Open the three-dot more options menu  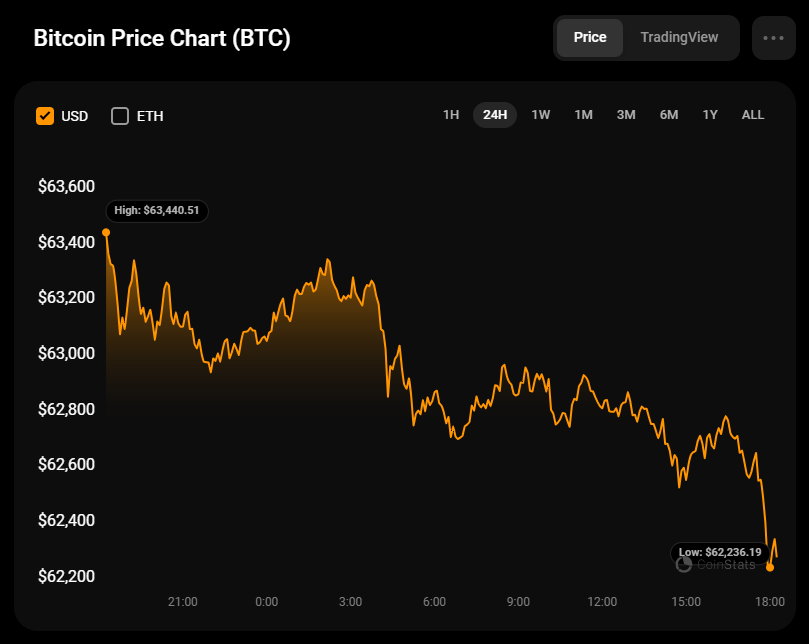click(x=773, y=38)
